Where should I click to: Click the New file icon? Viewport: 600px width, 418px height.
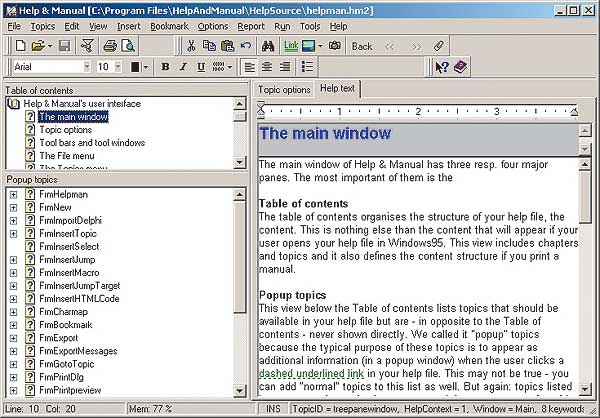(20, 46)
